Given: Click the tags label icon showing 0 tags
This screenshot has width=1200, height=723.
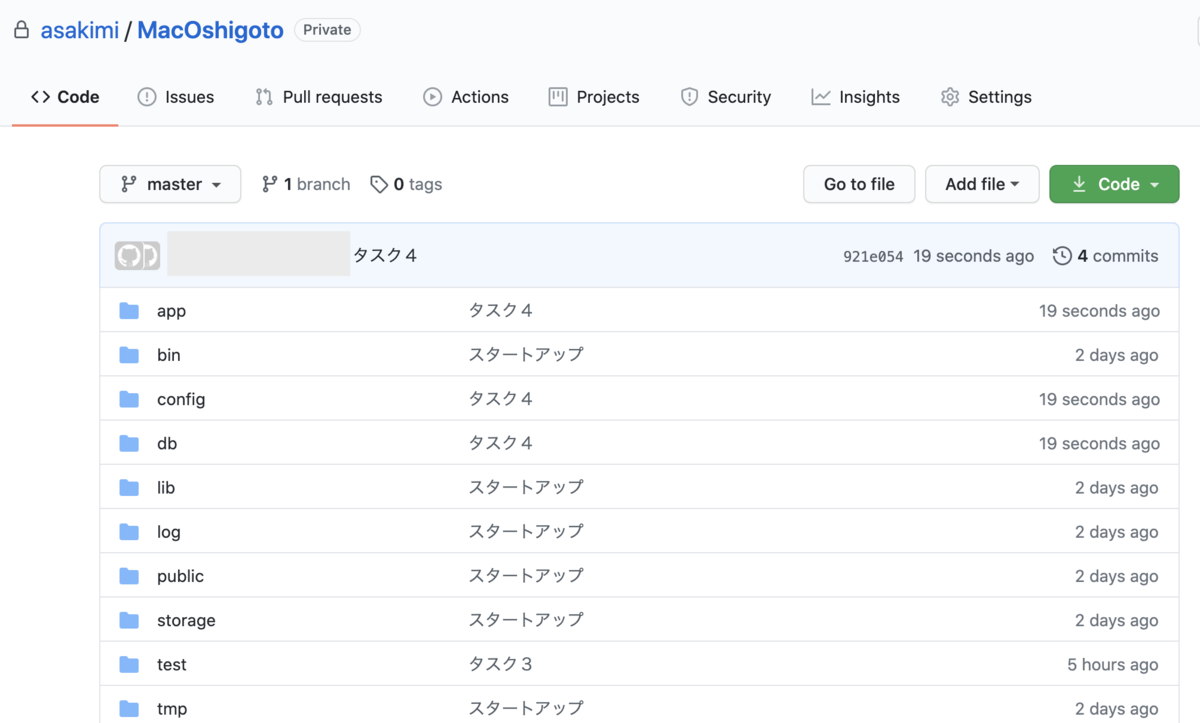Looking at the screenshot, I should [380, 184].
